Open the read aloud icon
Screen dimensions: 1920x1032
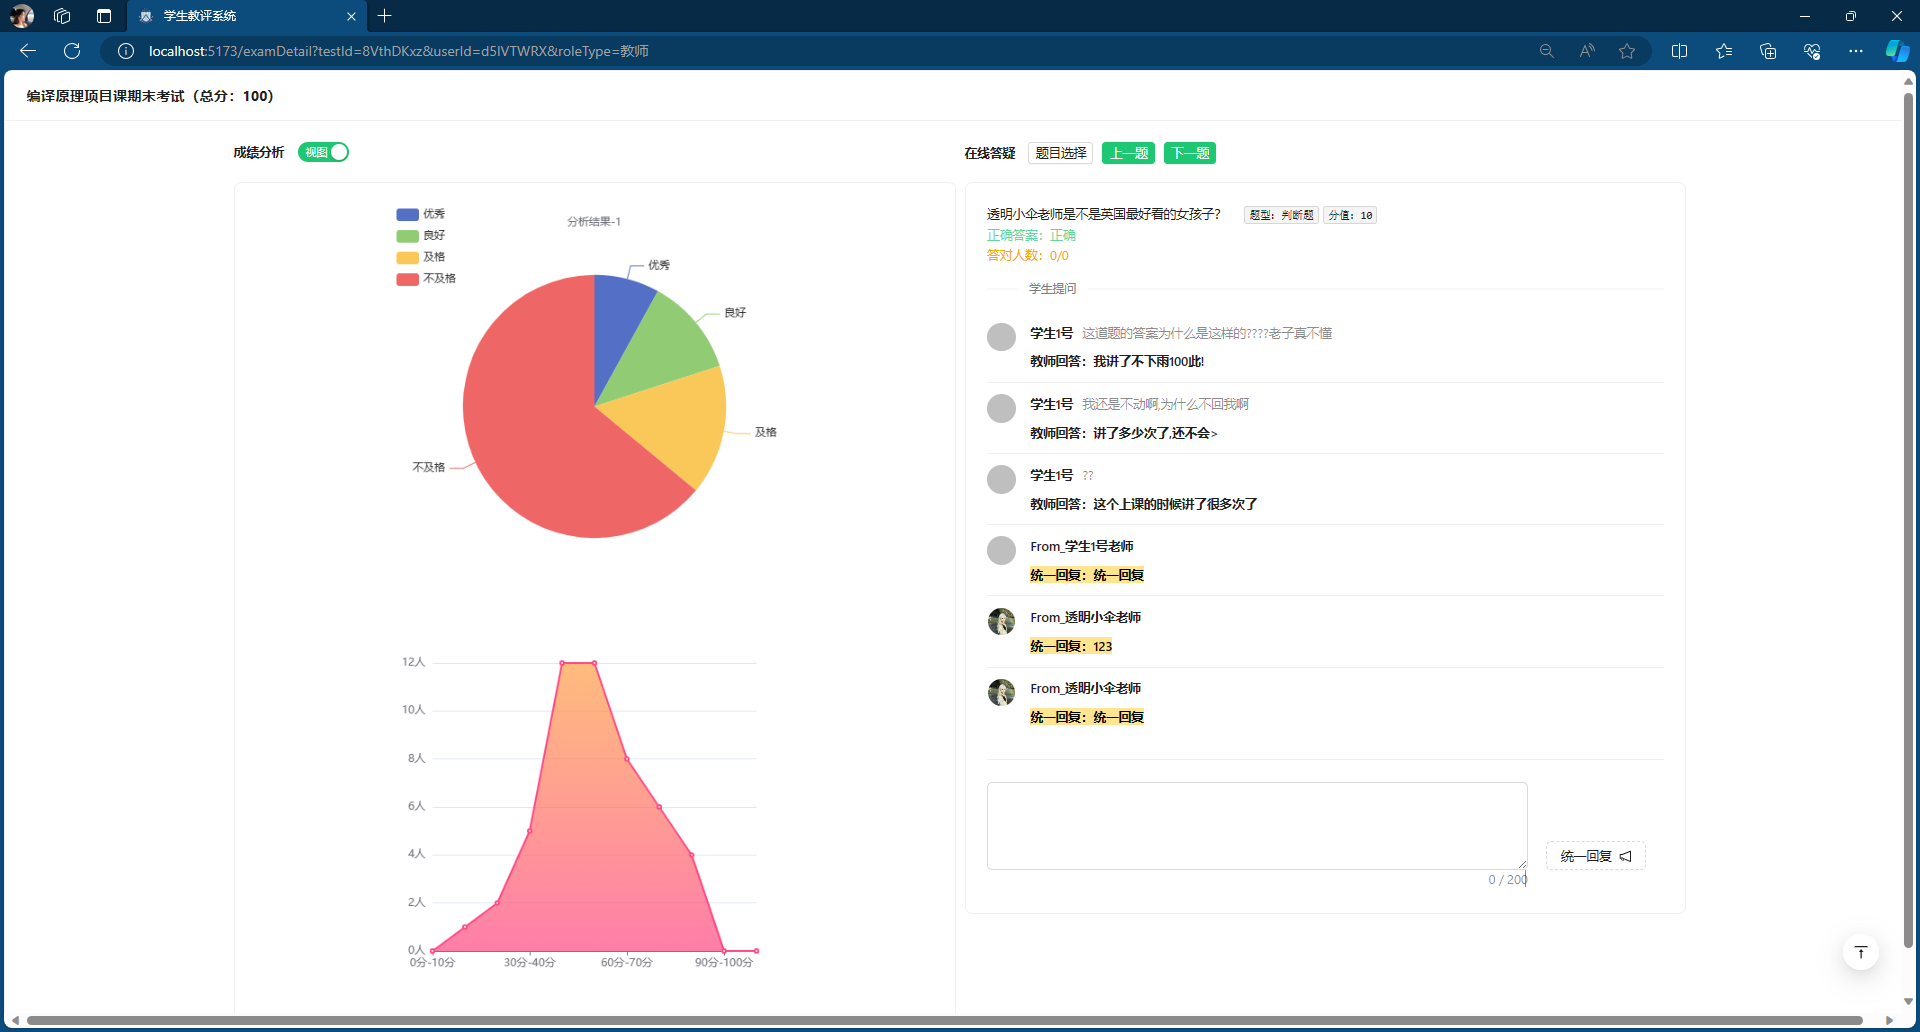[1587, 51]
